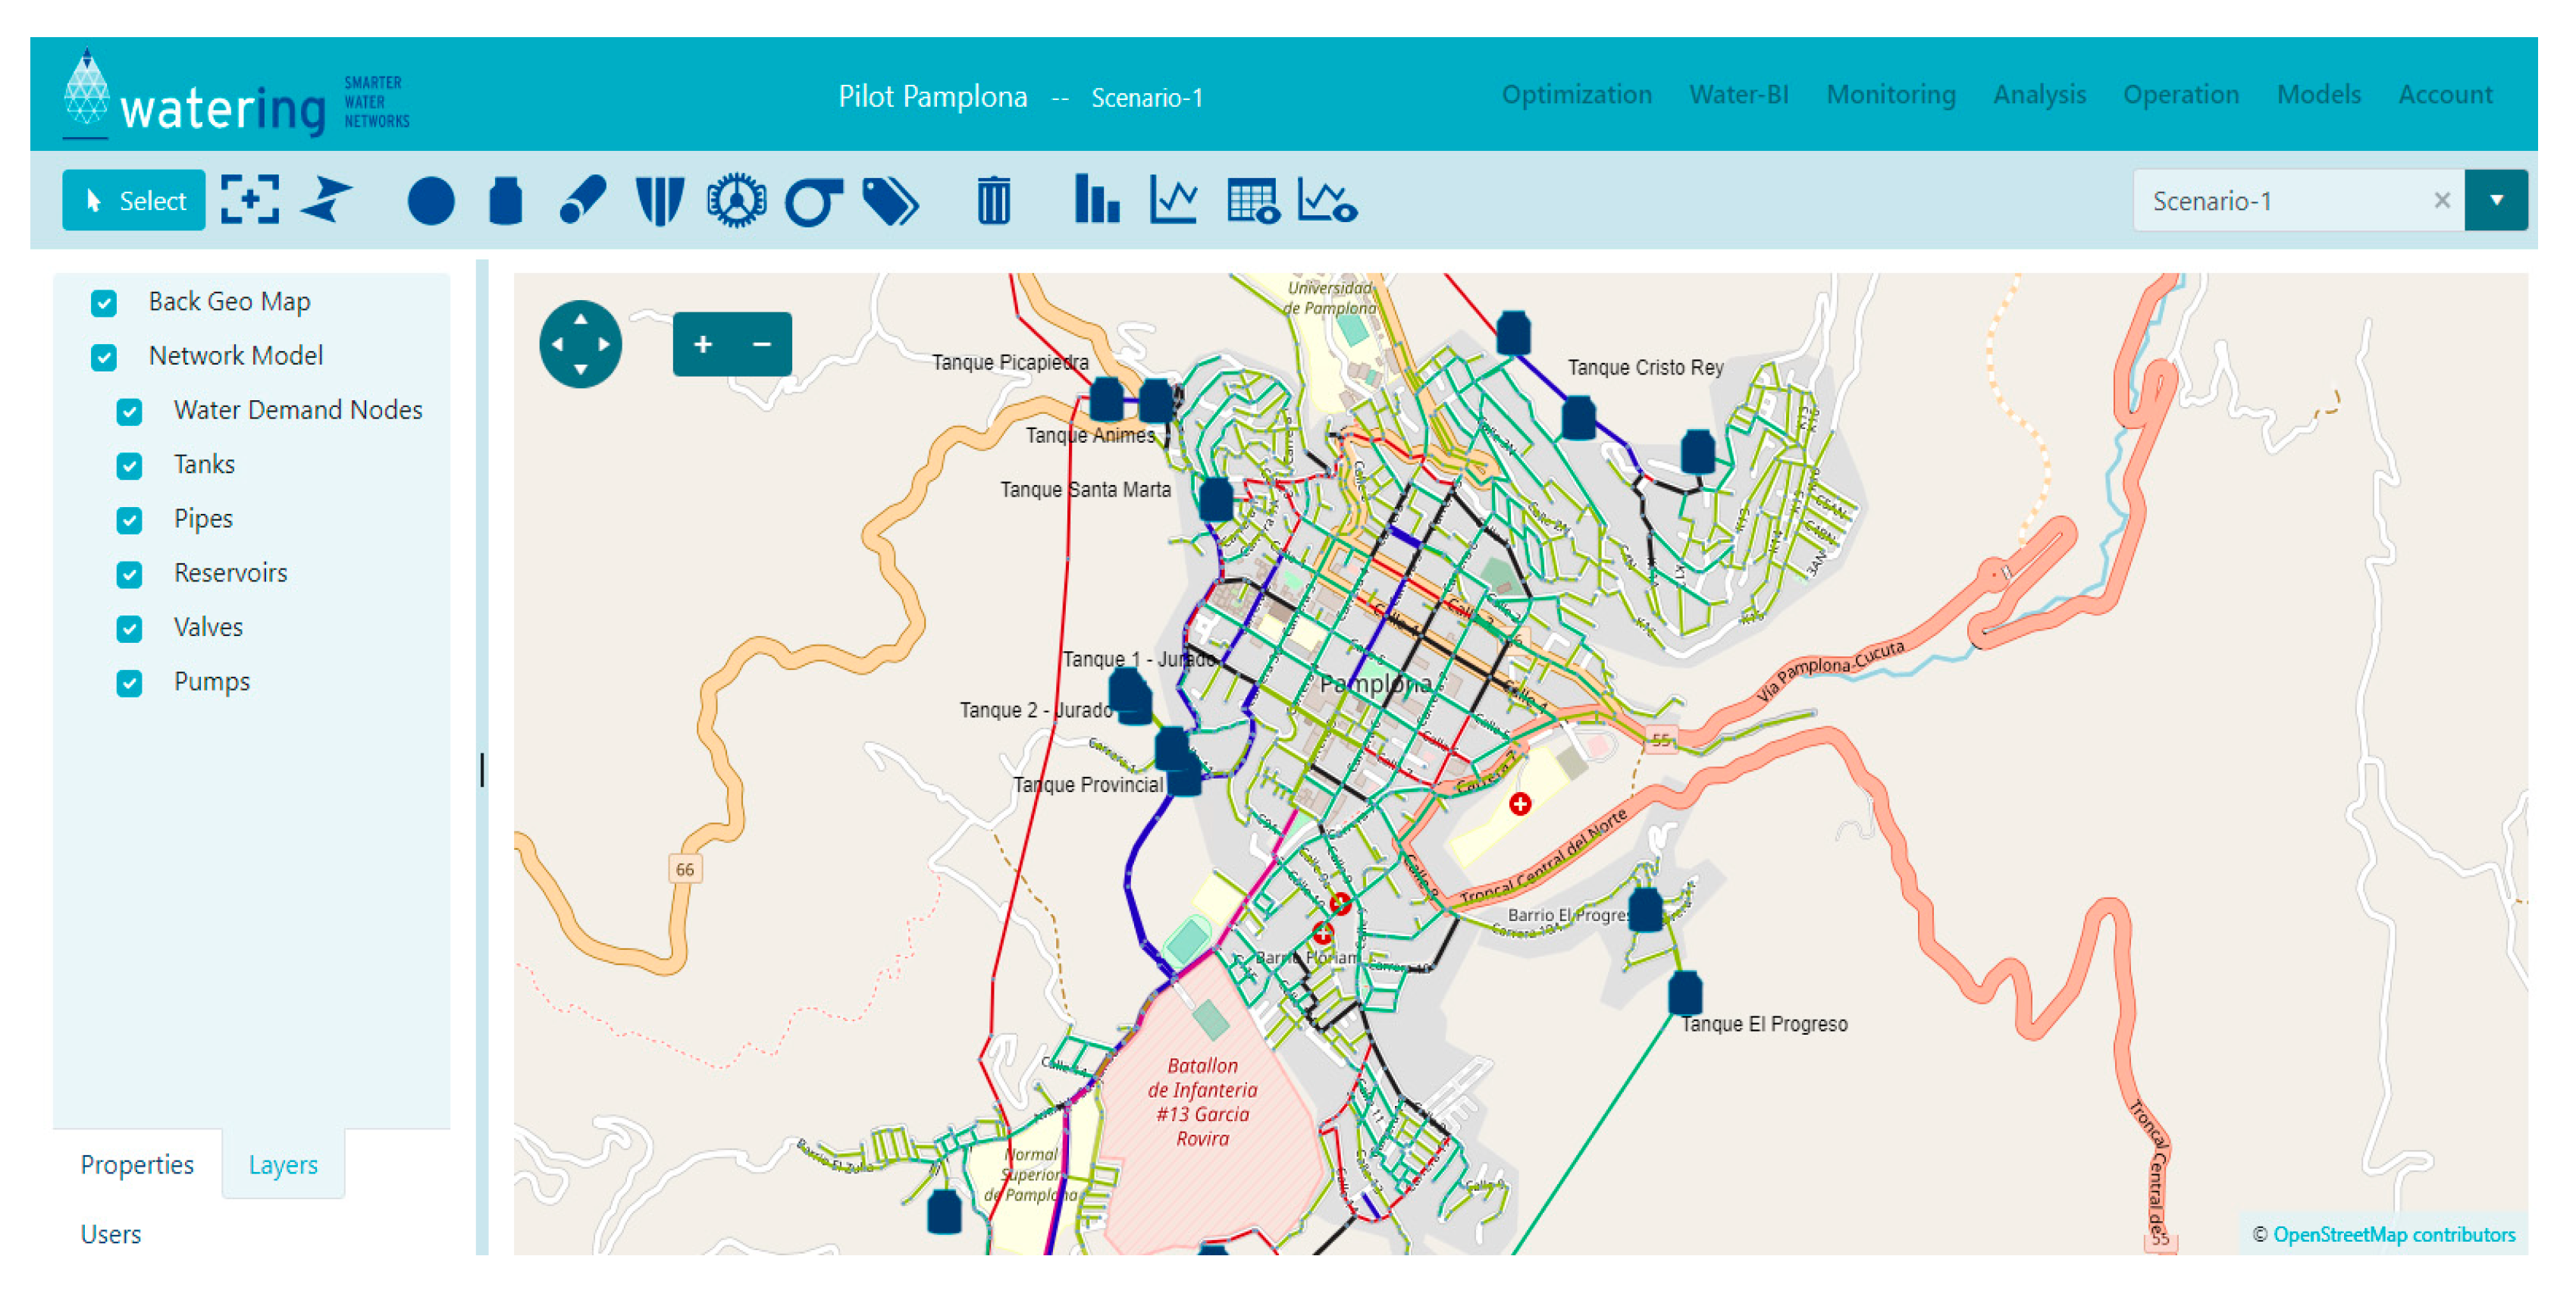
Task: Open OpenStreetMap contributors link
Action: (x=2393, y=1235)
